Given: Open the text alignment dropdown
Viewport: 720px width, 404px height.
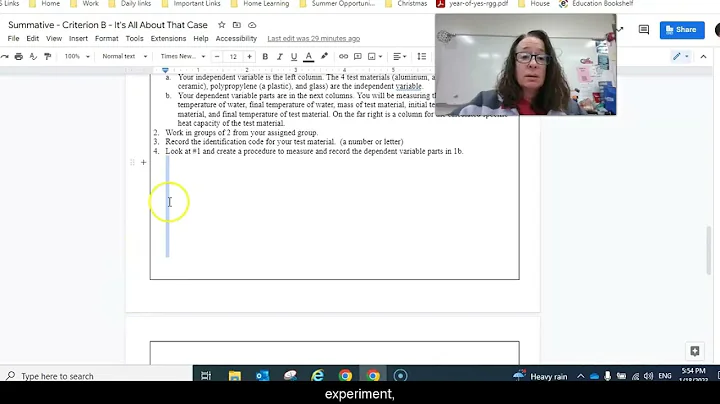Looking at the screenshot, I should 399,56.
